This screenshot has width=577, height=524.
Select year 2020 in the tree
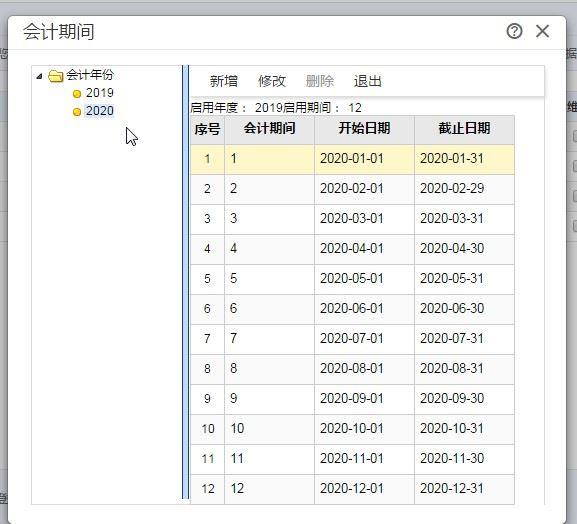[99, 111]
